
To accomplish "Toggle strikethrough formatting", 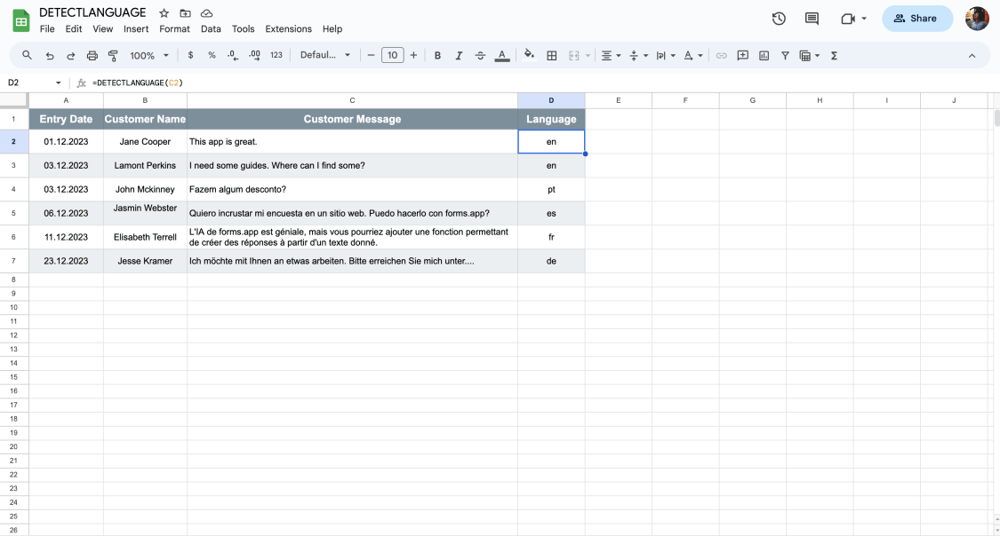I will coord(480,56).
